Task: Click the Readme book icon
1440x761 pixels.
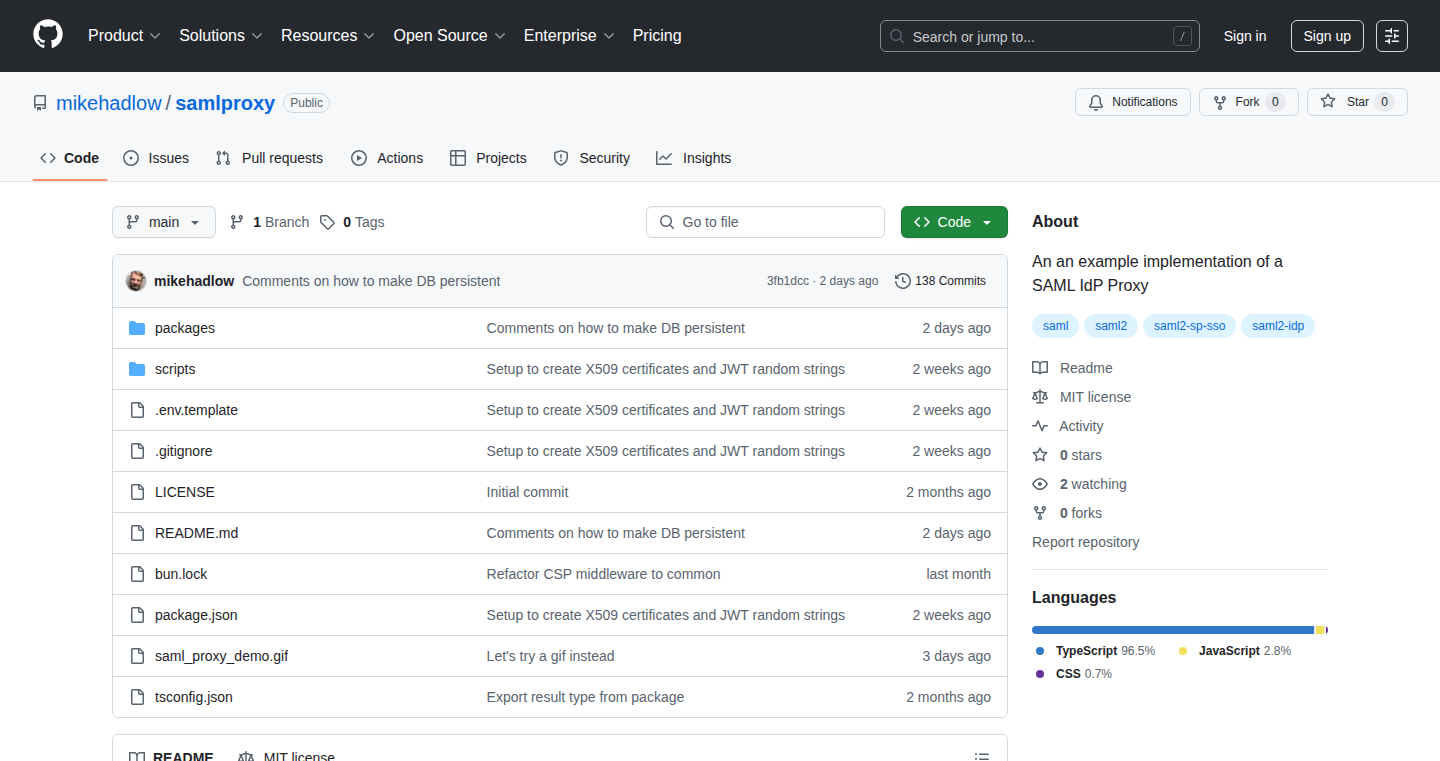Action: click(1040, 368)
